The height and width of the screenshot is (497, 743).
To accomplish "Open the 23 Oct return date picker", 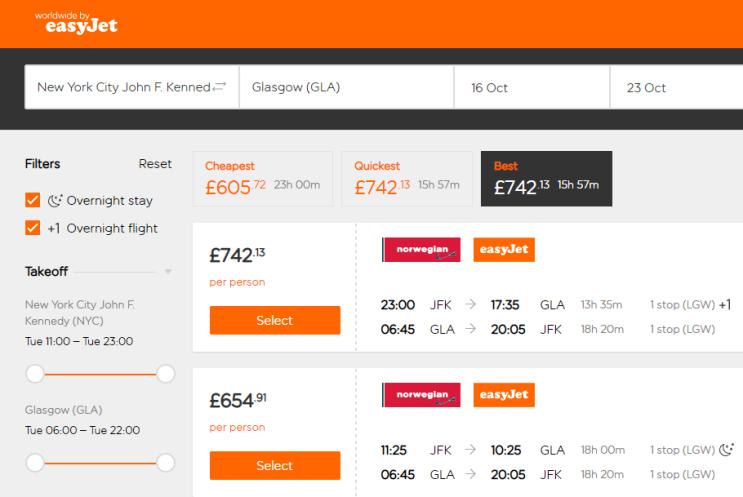I will point(676,88).
